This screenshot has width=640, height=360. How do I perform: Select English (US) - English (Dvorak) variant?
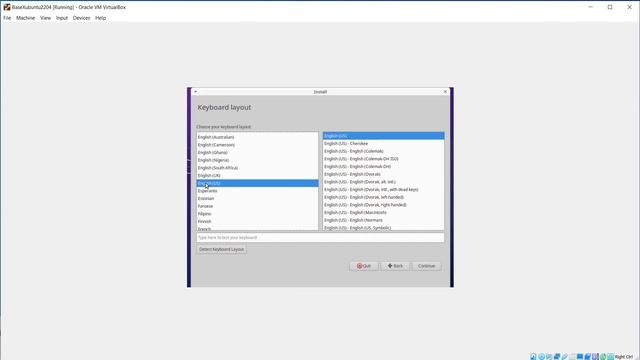[383, 174]
